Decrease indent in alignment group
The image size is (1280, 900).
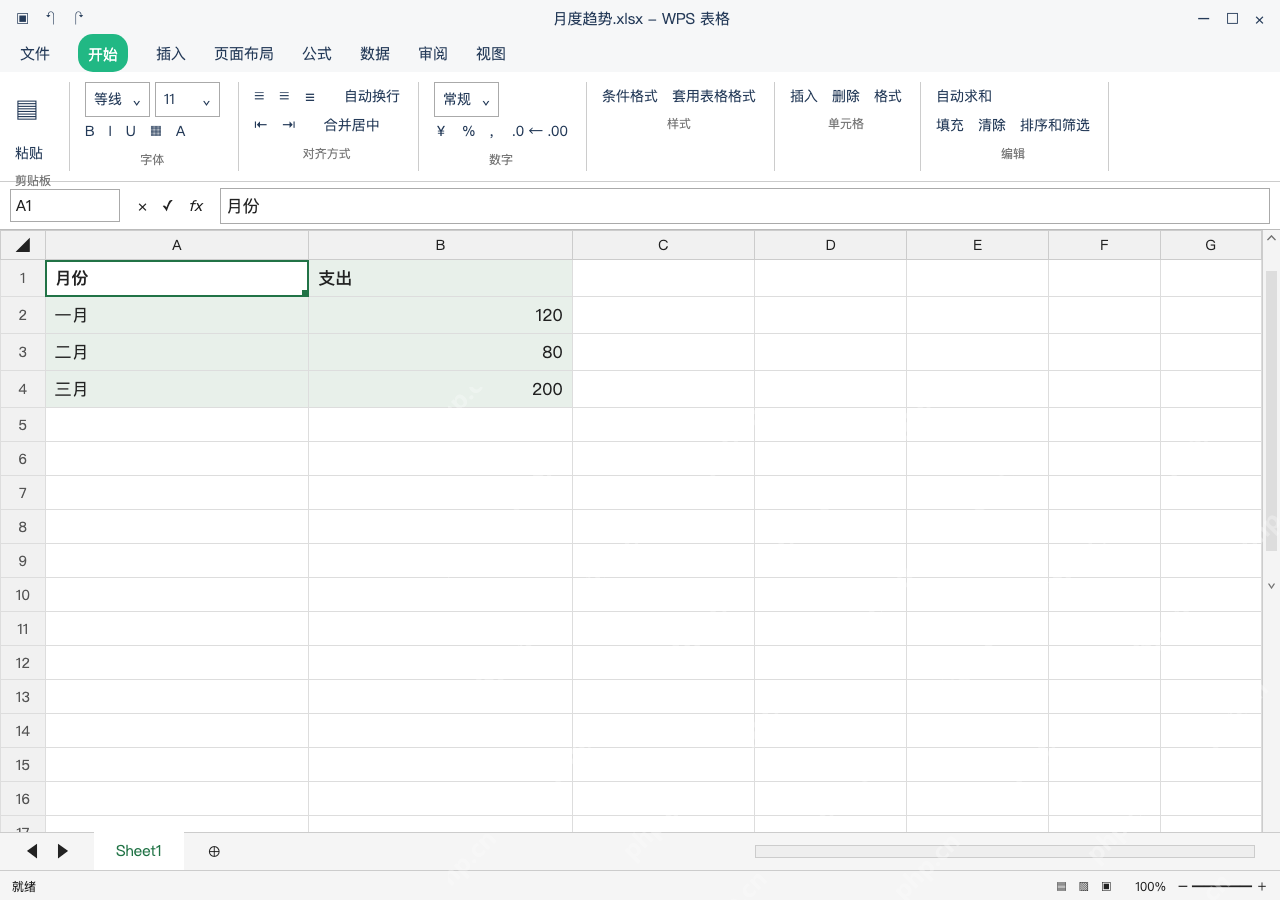point(261,125)
